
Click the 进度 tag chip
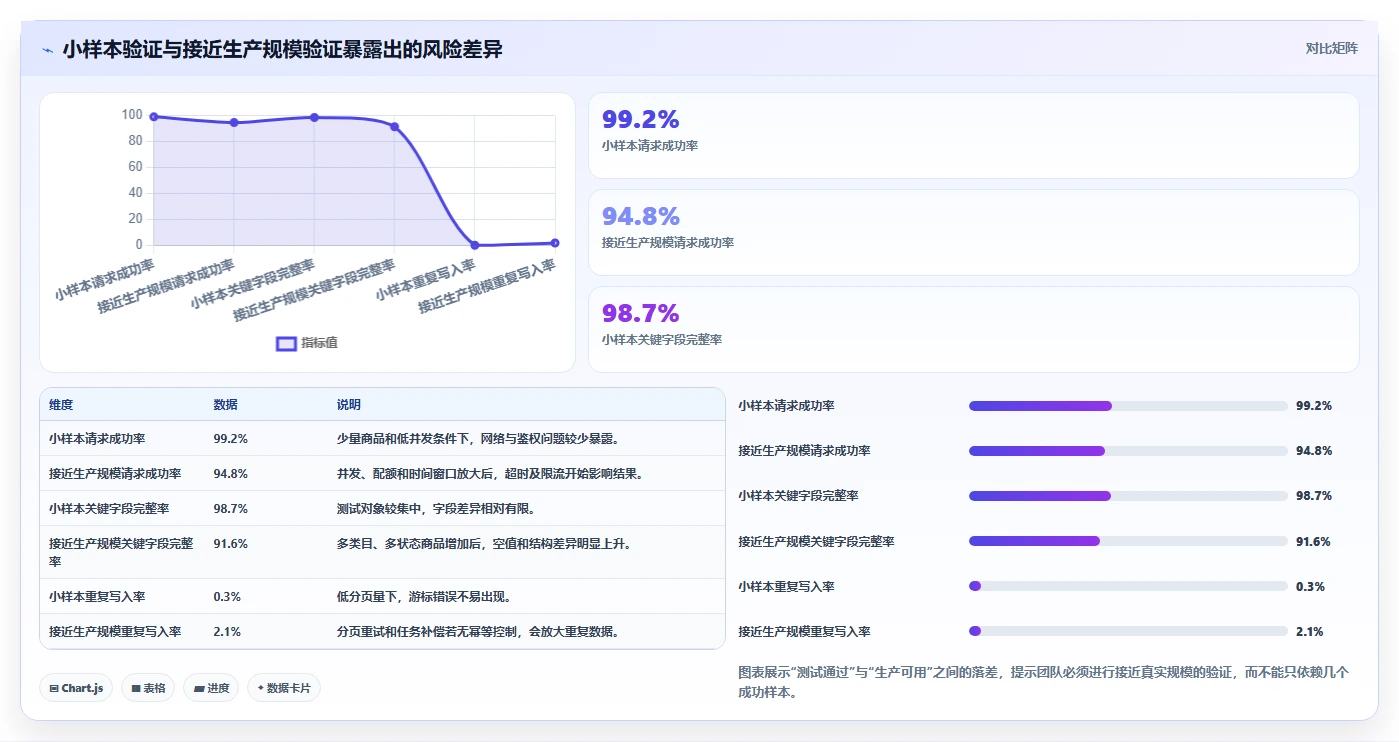tap(211, 688)
